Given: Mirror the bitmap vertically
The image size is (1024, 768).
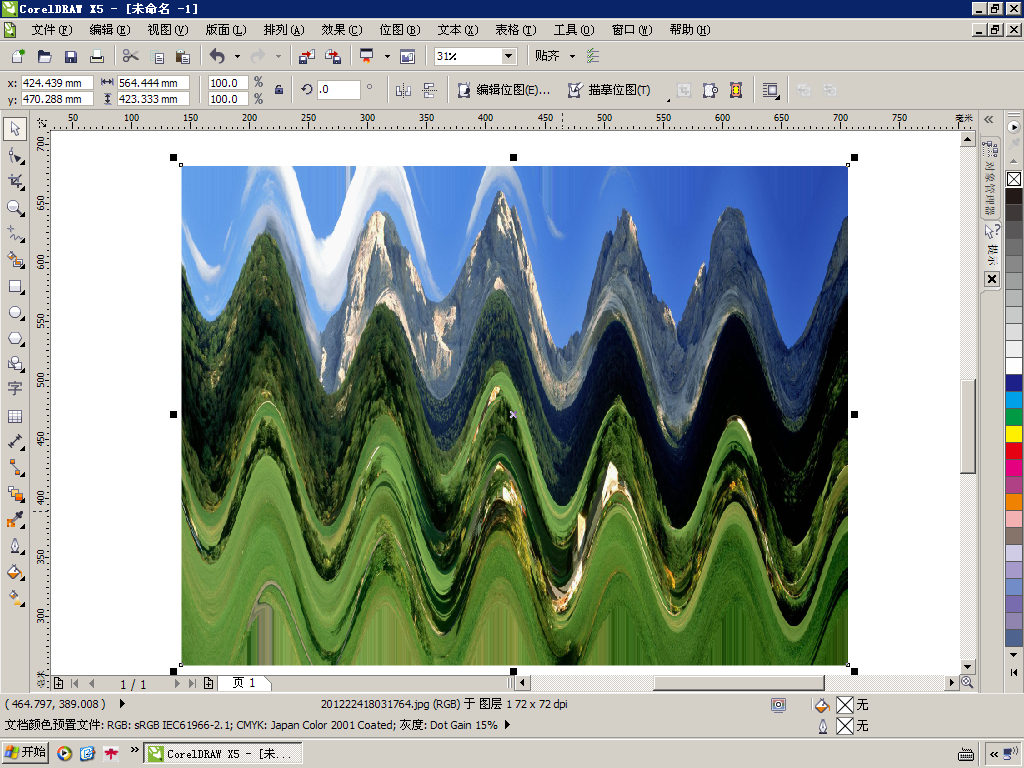Looking at the screenshot, I should [429, 90].
